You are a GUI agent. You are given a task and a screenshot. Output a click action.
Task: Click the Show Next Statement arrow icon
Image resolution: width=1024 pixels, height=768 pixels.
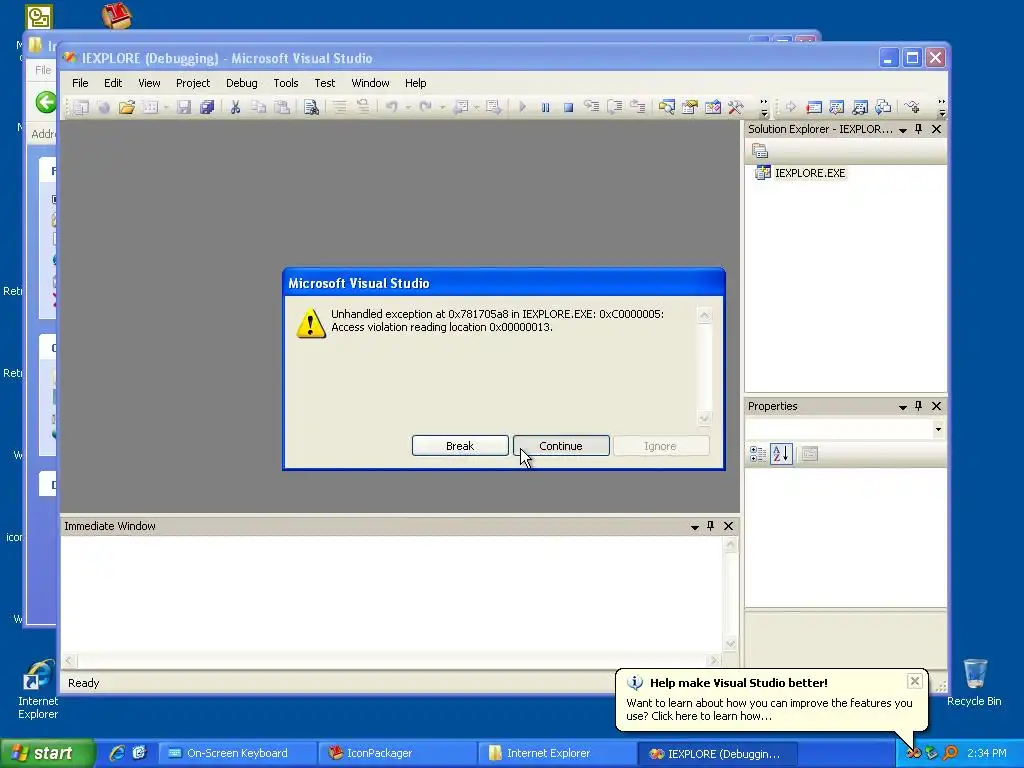[791, 107]
